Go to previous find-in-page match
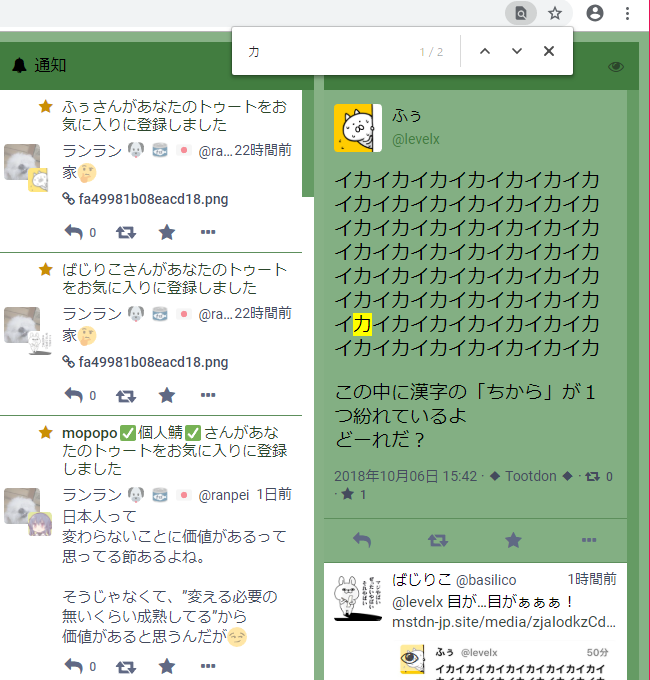650x680 pixels. [x=485, y=51]
